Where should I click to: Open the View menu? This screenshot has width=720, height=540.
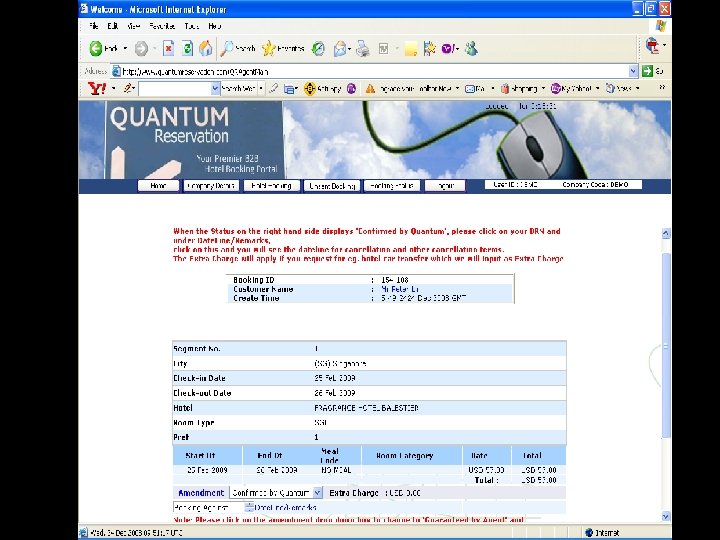[134, 26]
